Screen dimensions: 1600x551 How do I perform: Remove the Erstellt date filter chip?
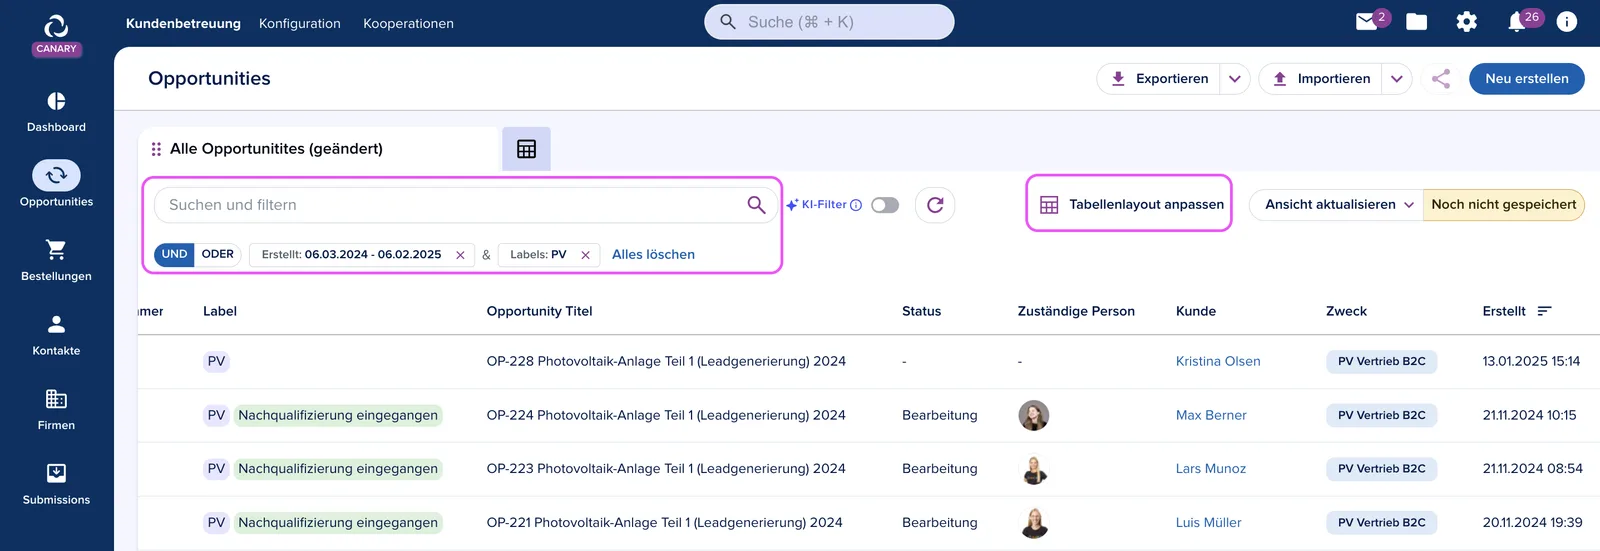tap(460, 255)
